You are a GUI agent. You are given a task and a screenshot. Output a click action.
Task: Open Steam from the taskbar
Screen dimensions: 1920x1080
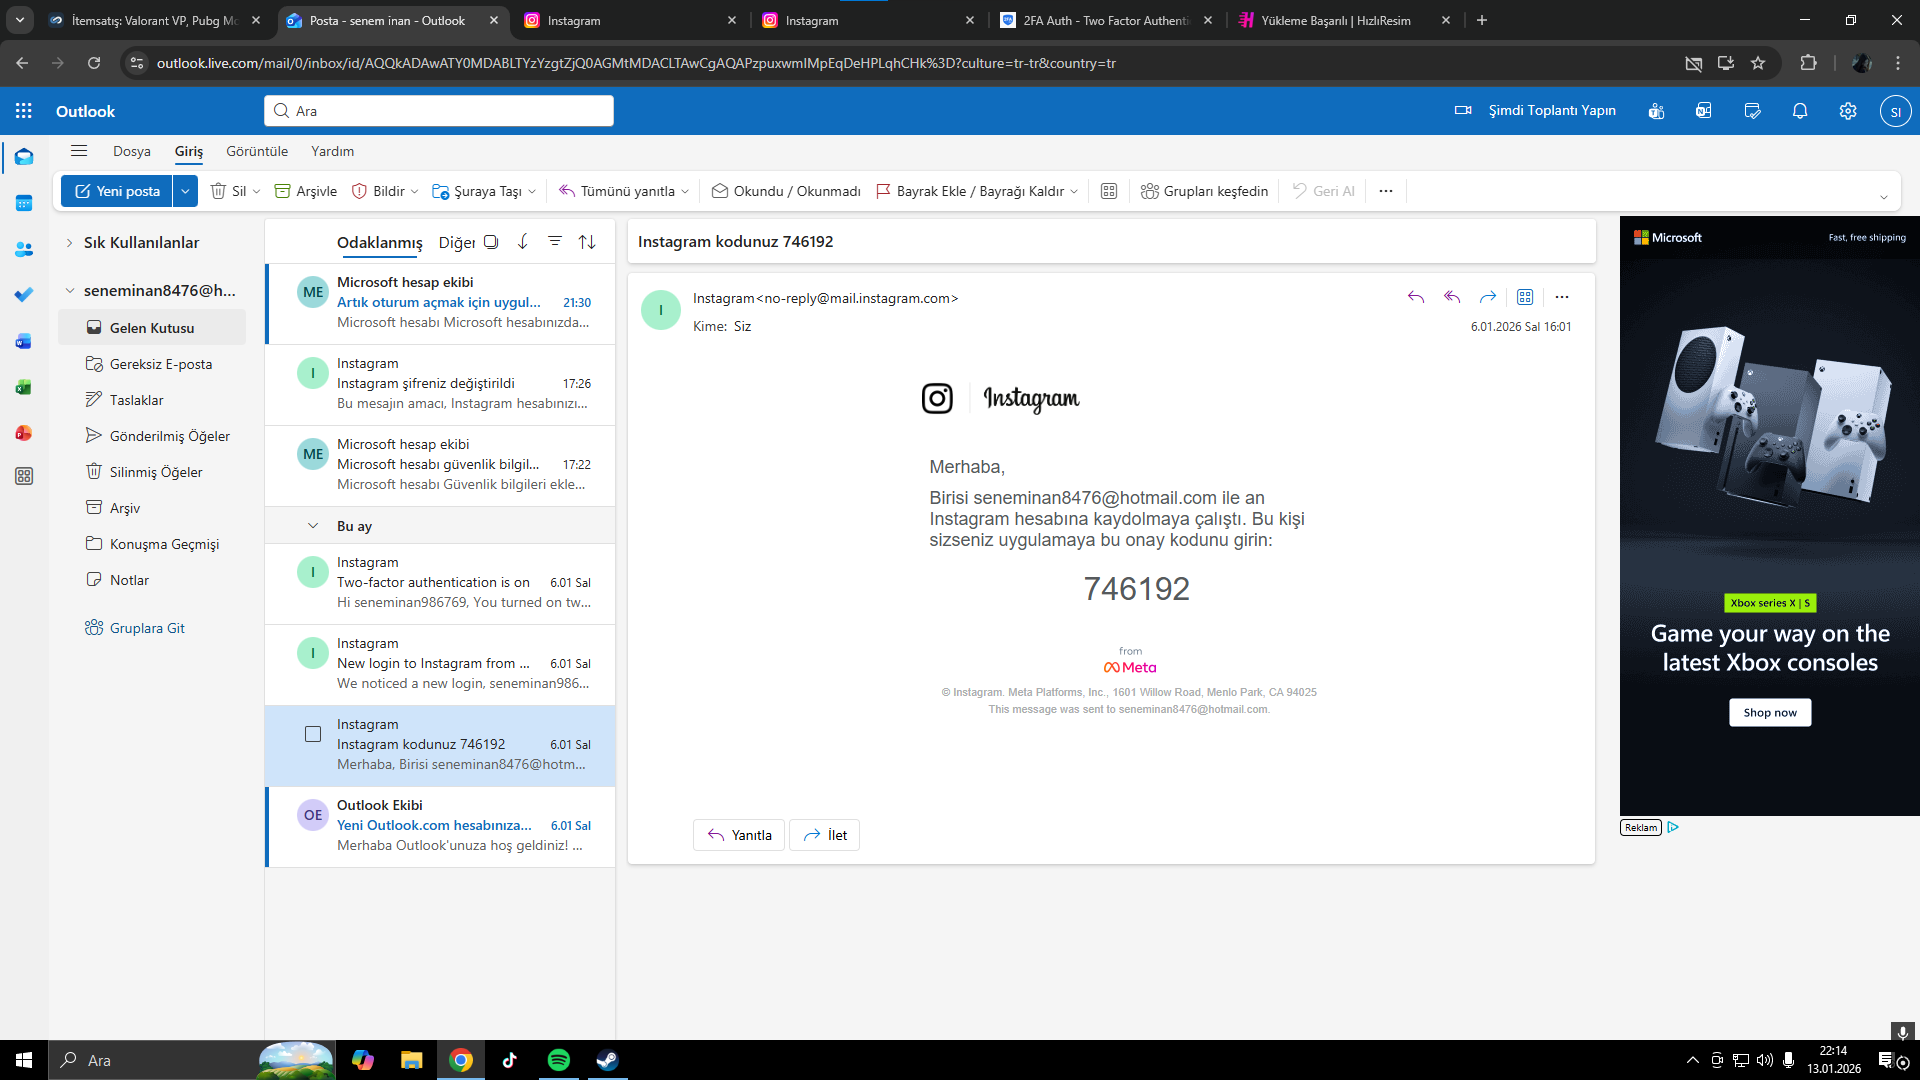607,1060
